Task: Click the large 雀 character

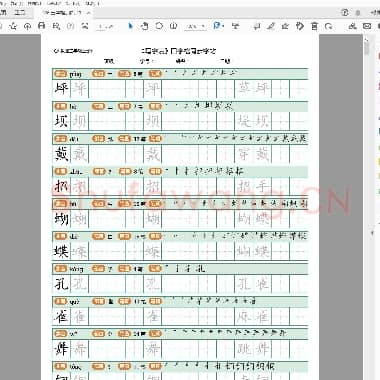Action: (61, 316)
